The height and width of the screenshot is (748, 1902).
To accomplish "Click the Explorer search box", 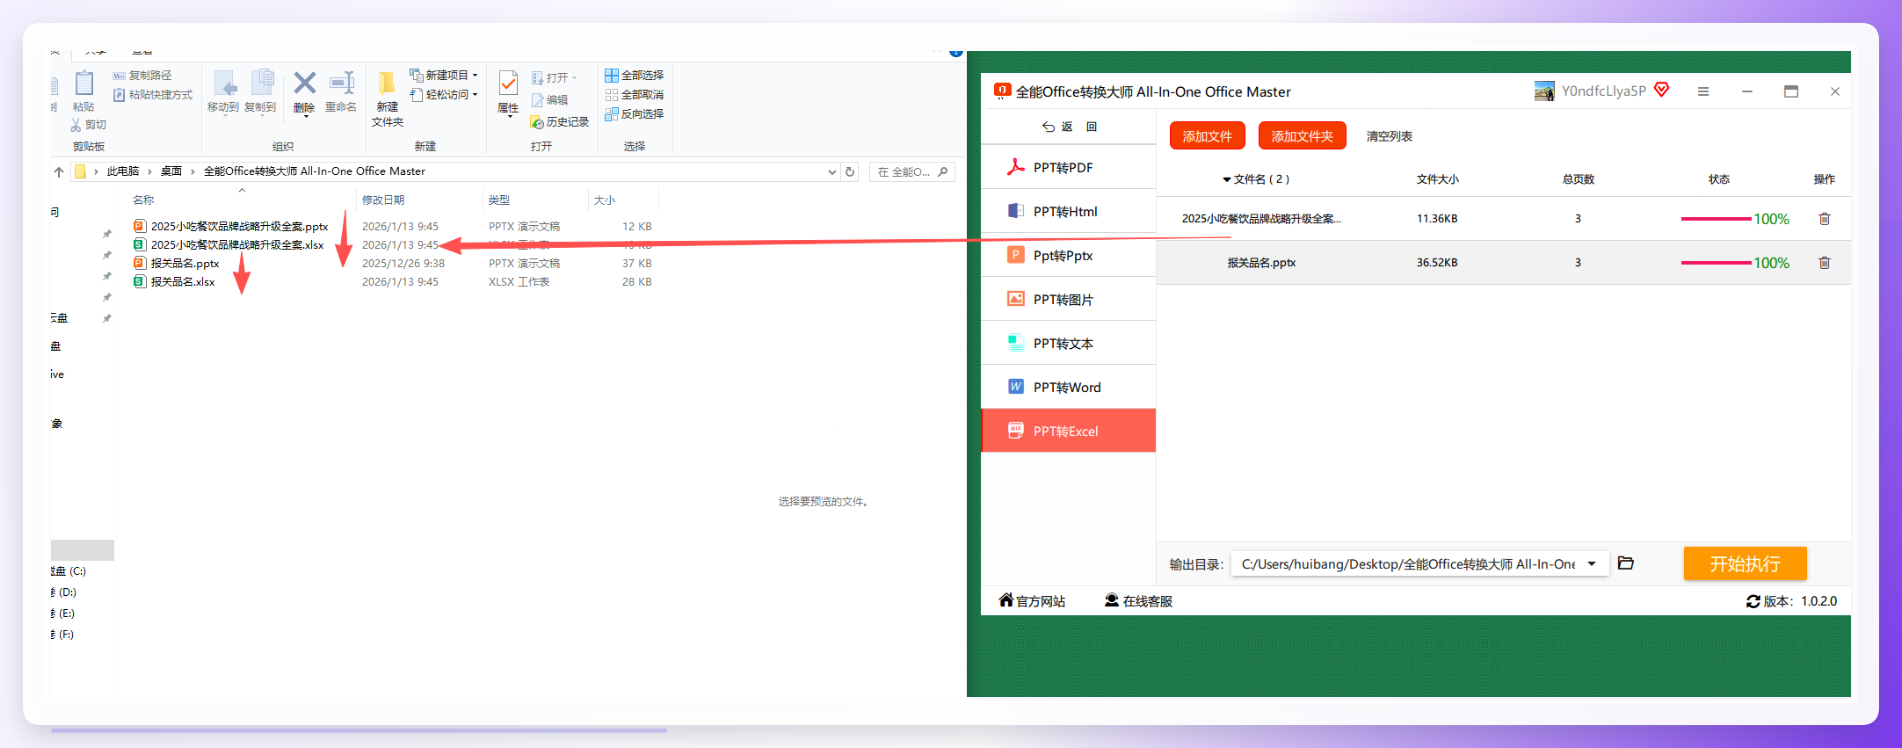I will [x=912, y=172].
